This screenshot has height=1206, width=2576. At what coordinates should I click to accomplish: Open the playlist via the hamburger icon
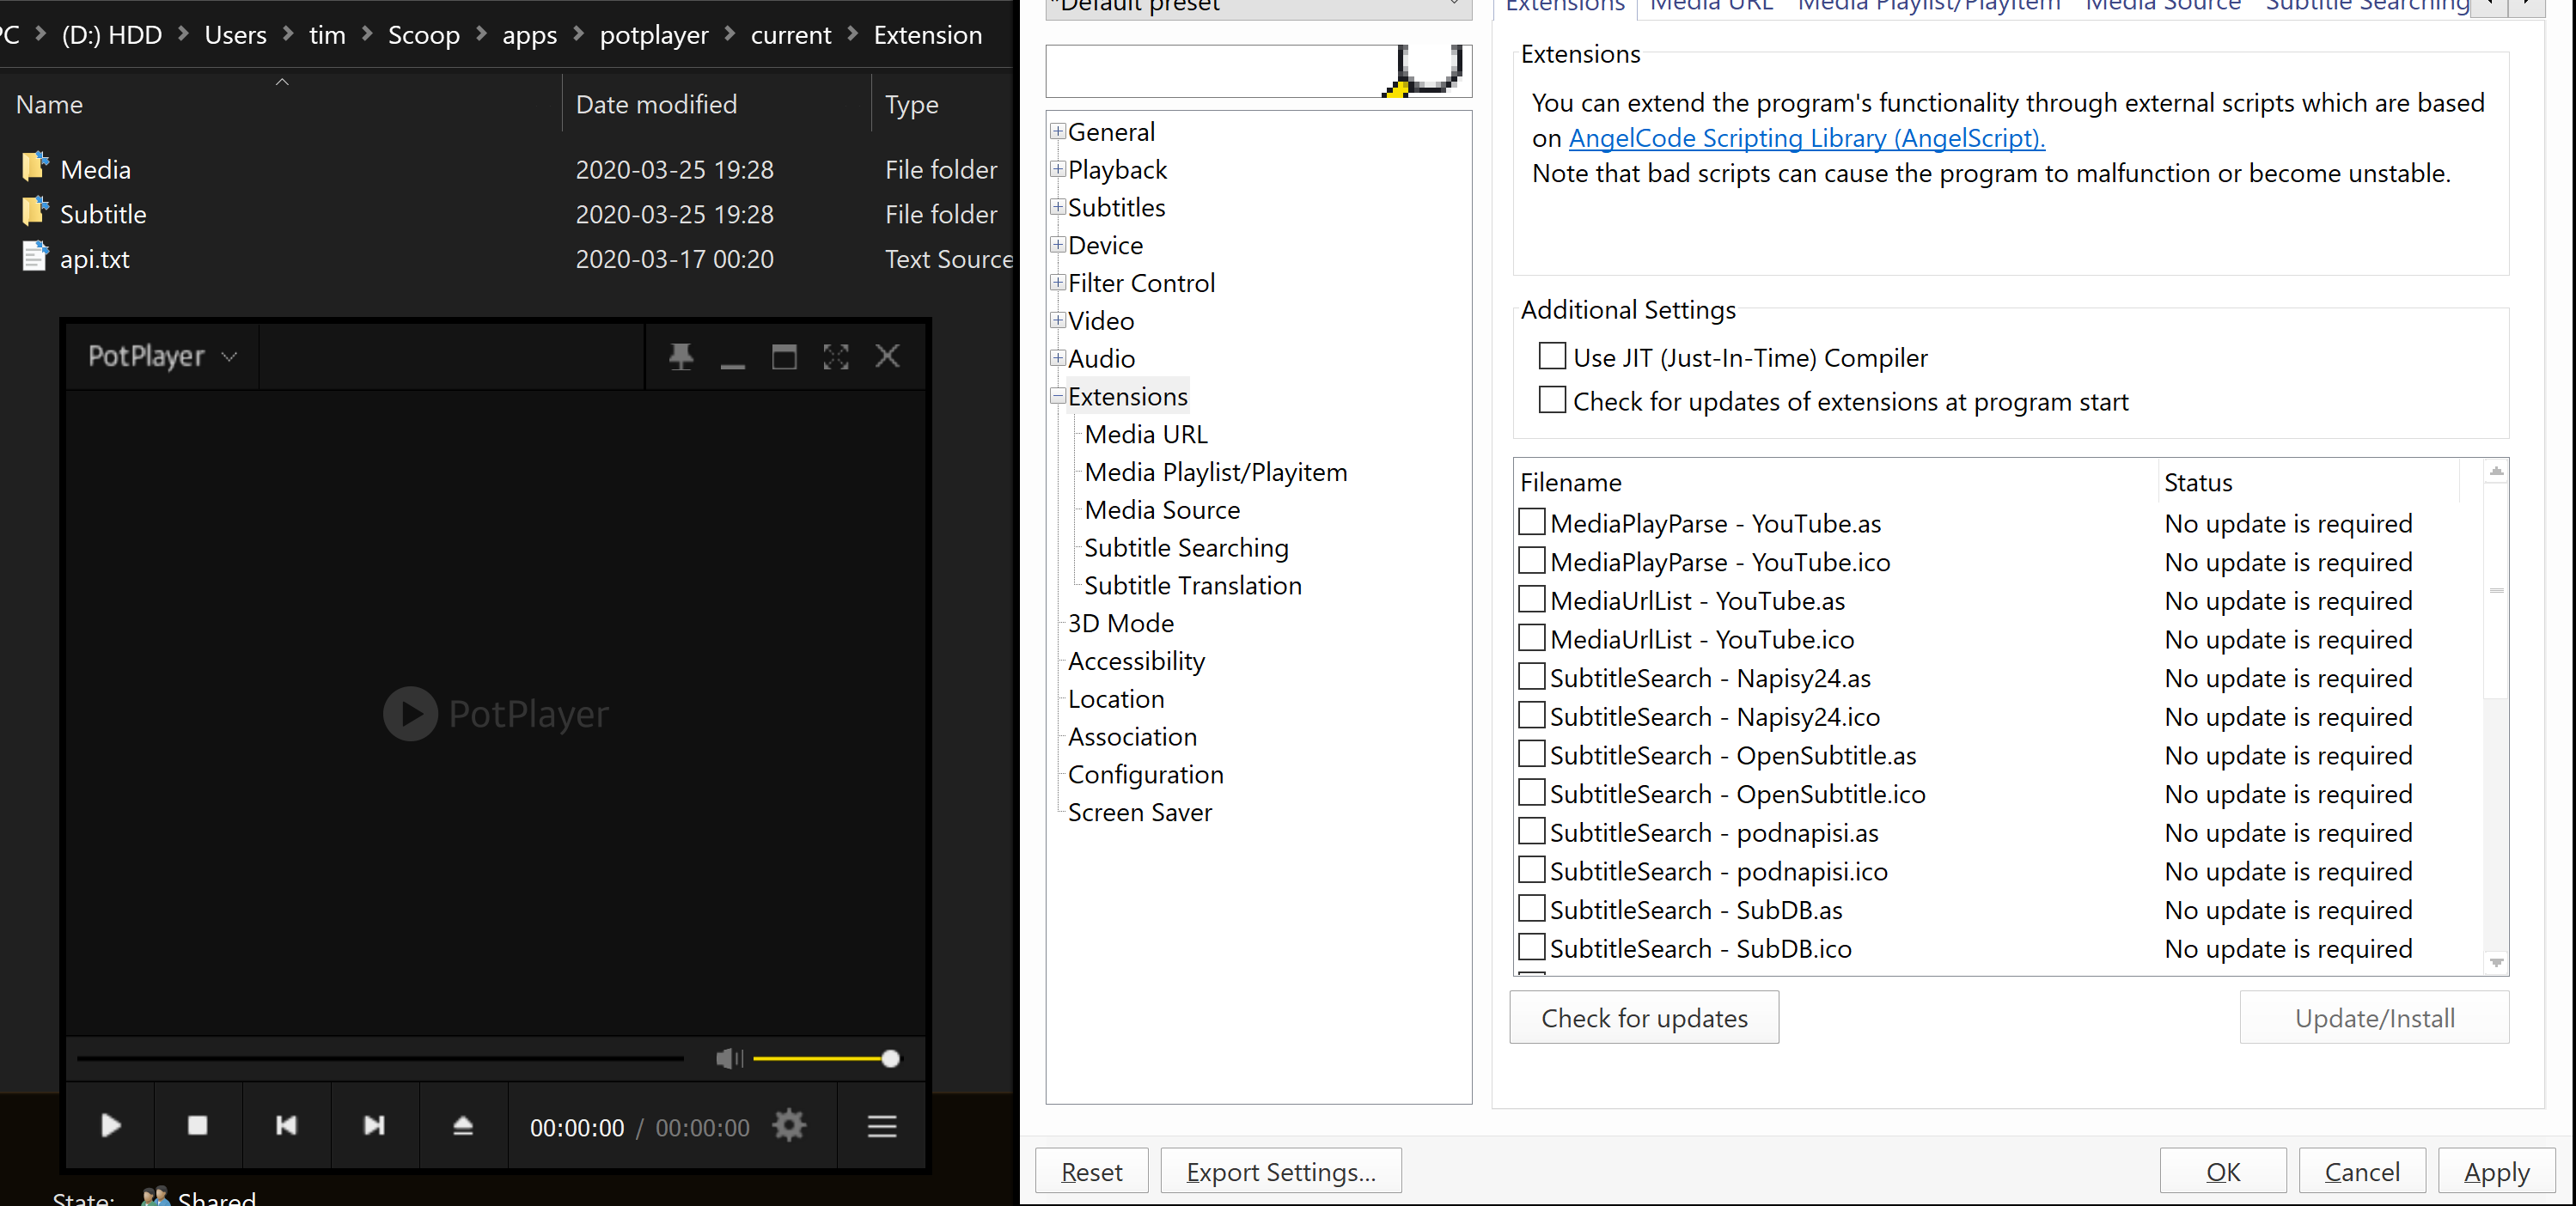pos(881,1126)
